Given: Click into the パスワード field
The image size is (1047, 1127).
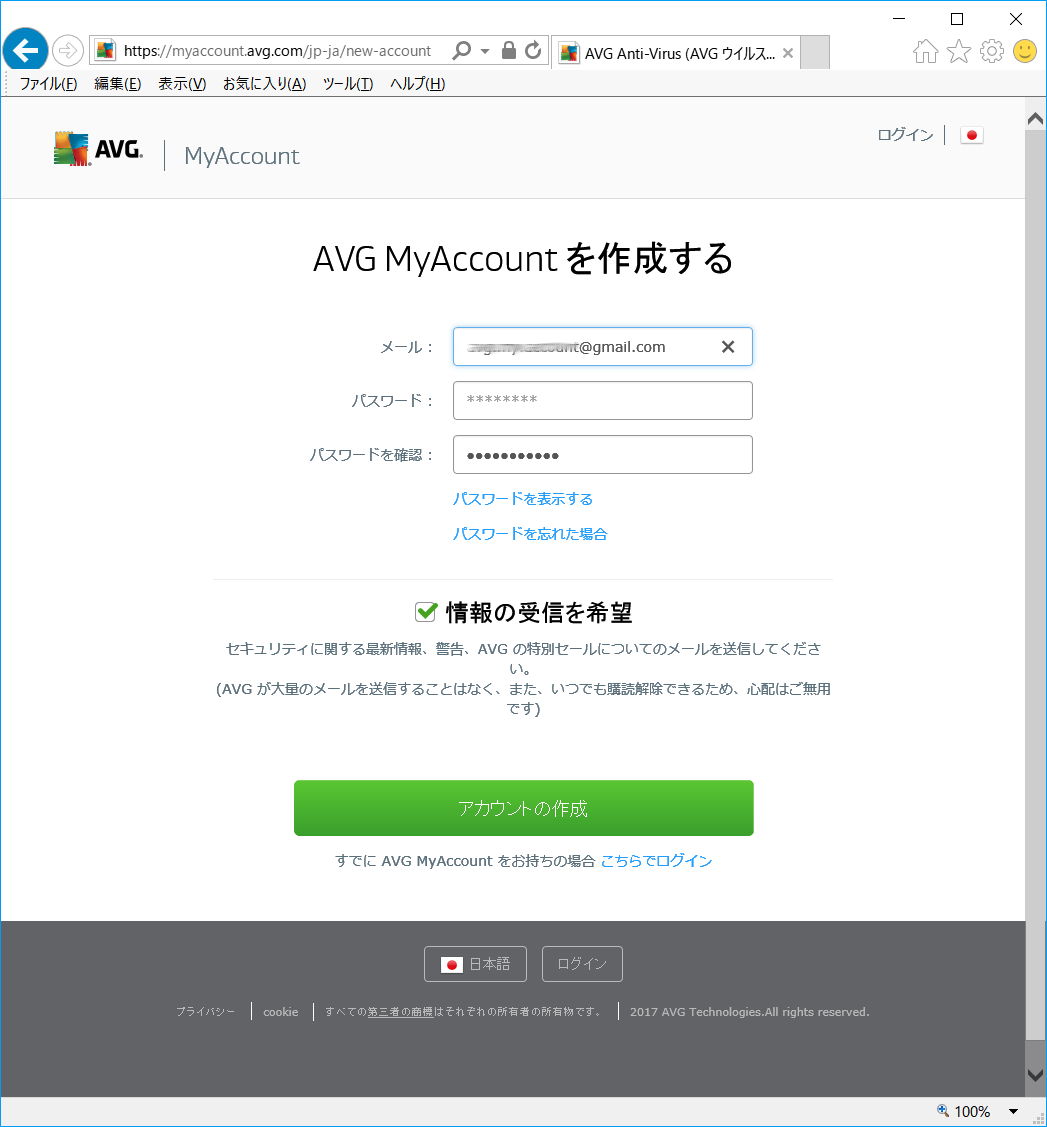Looking at the screenshot, I should click(603, 400).
